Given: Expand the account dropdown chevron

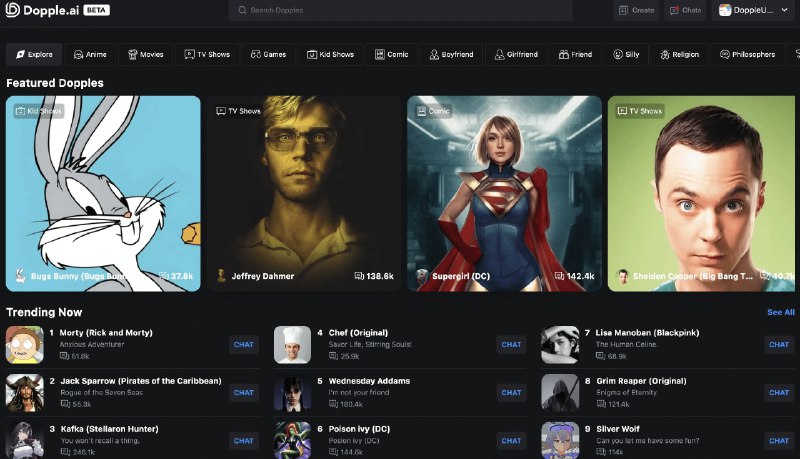Looking at the screenshot, I should (784, 10).
